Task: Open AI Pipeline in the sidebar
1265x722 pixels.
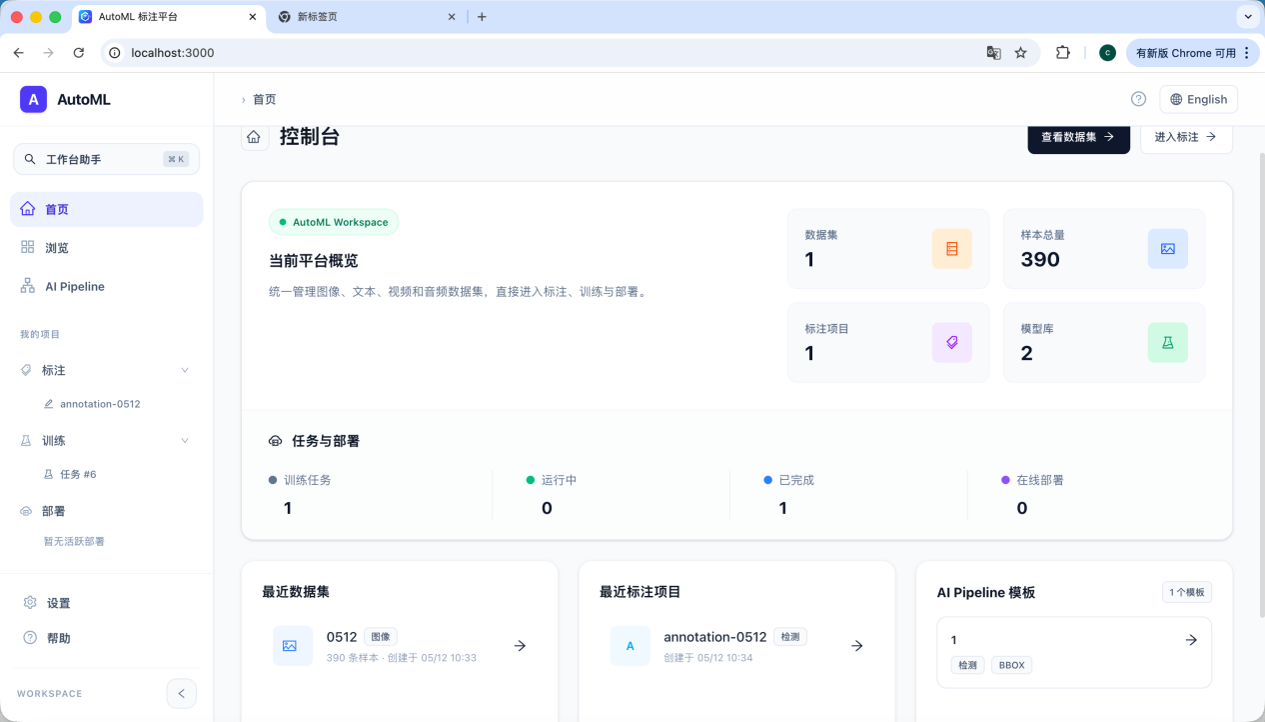Action: click(106, 286)
